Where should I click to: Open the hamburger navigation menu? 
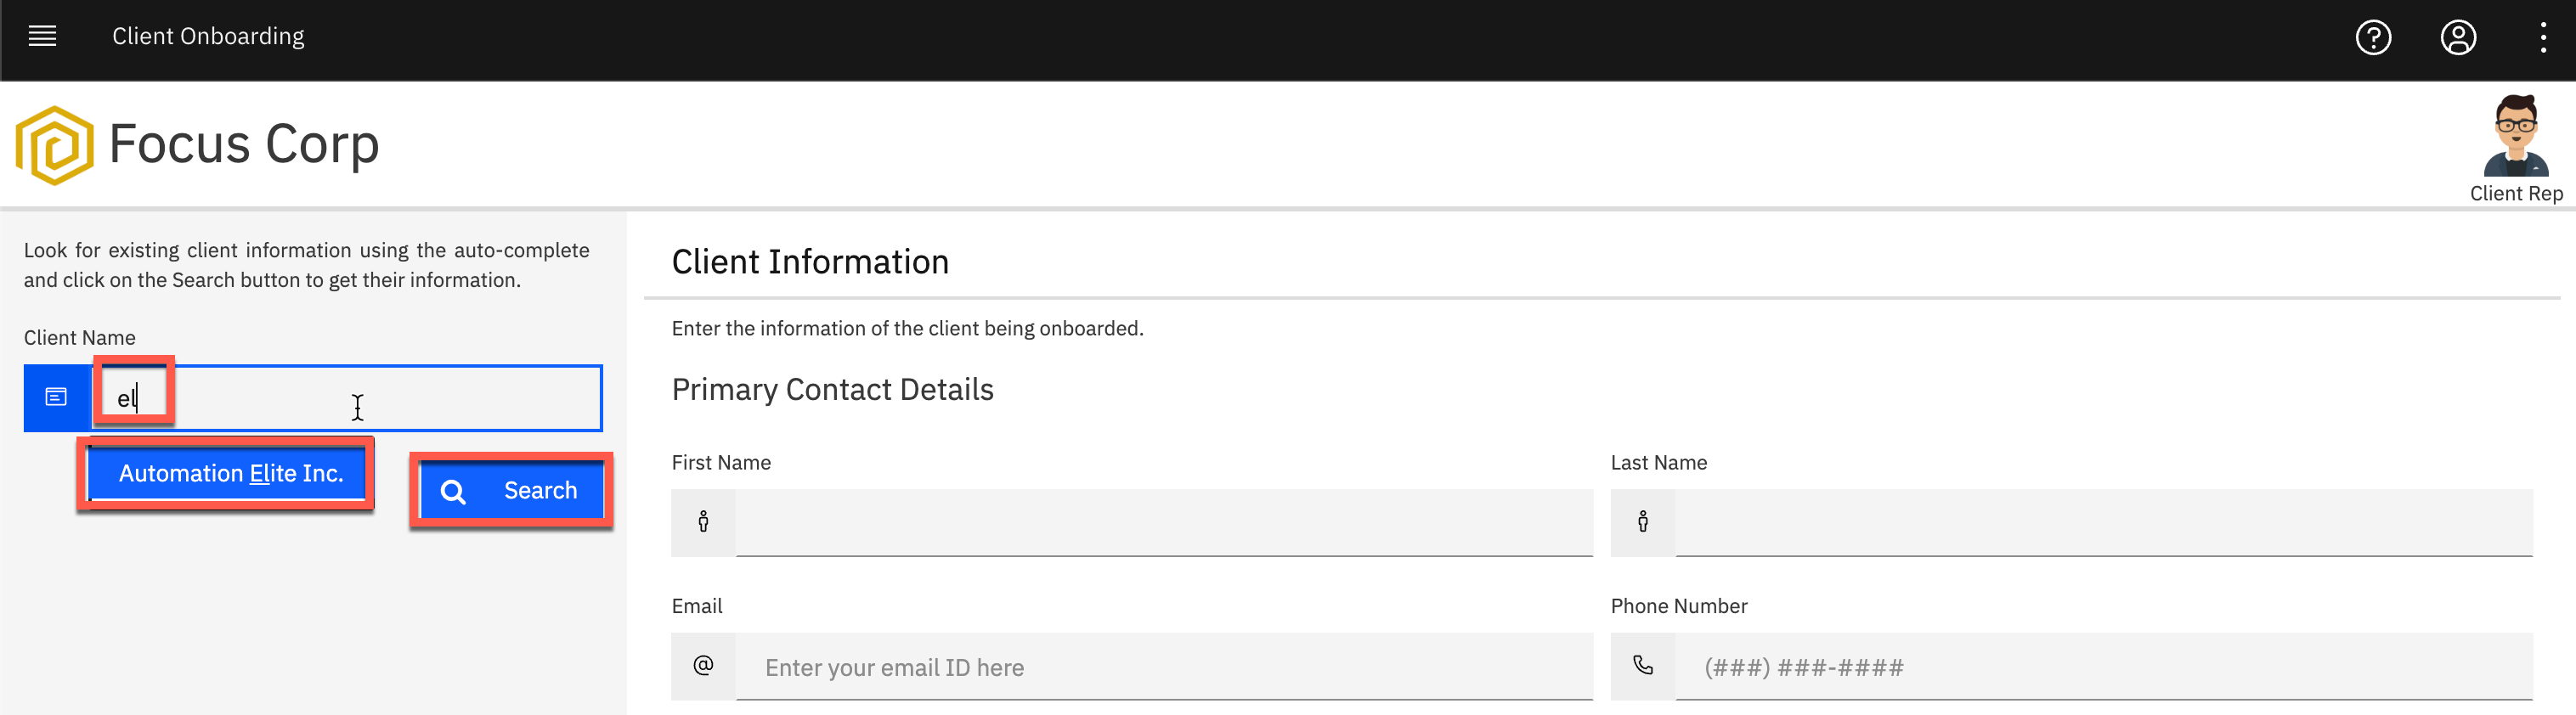tap(42, 37)
